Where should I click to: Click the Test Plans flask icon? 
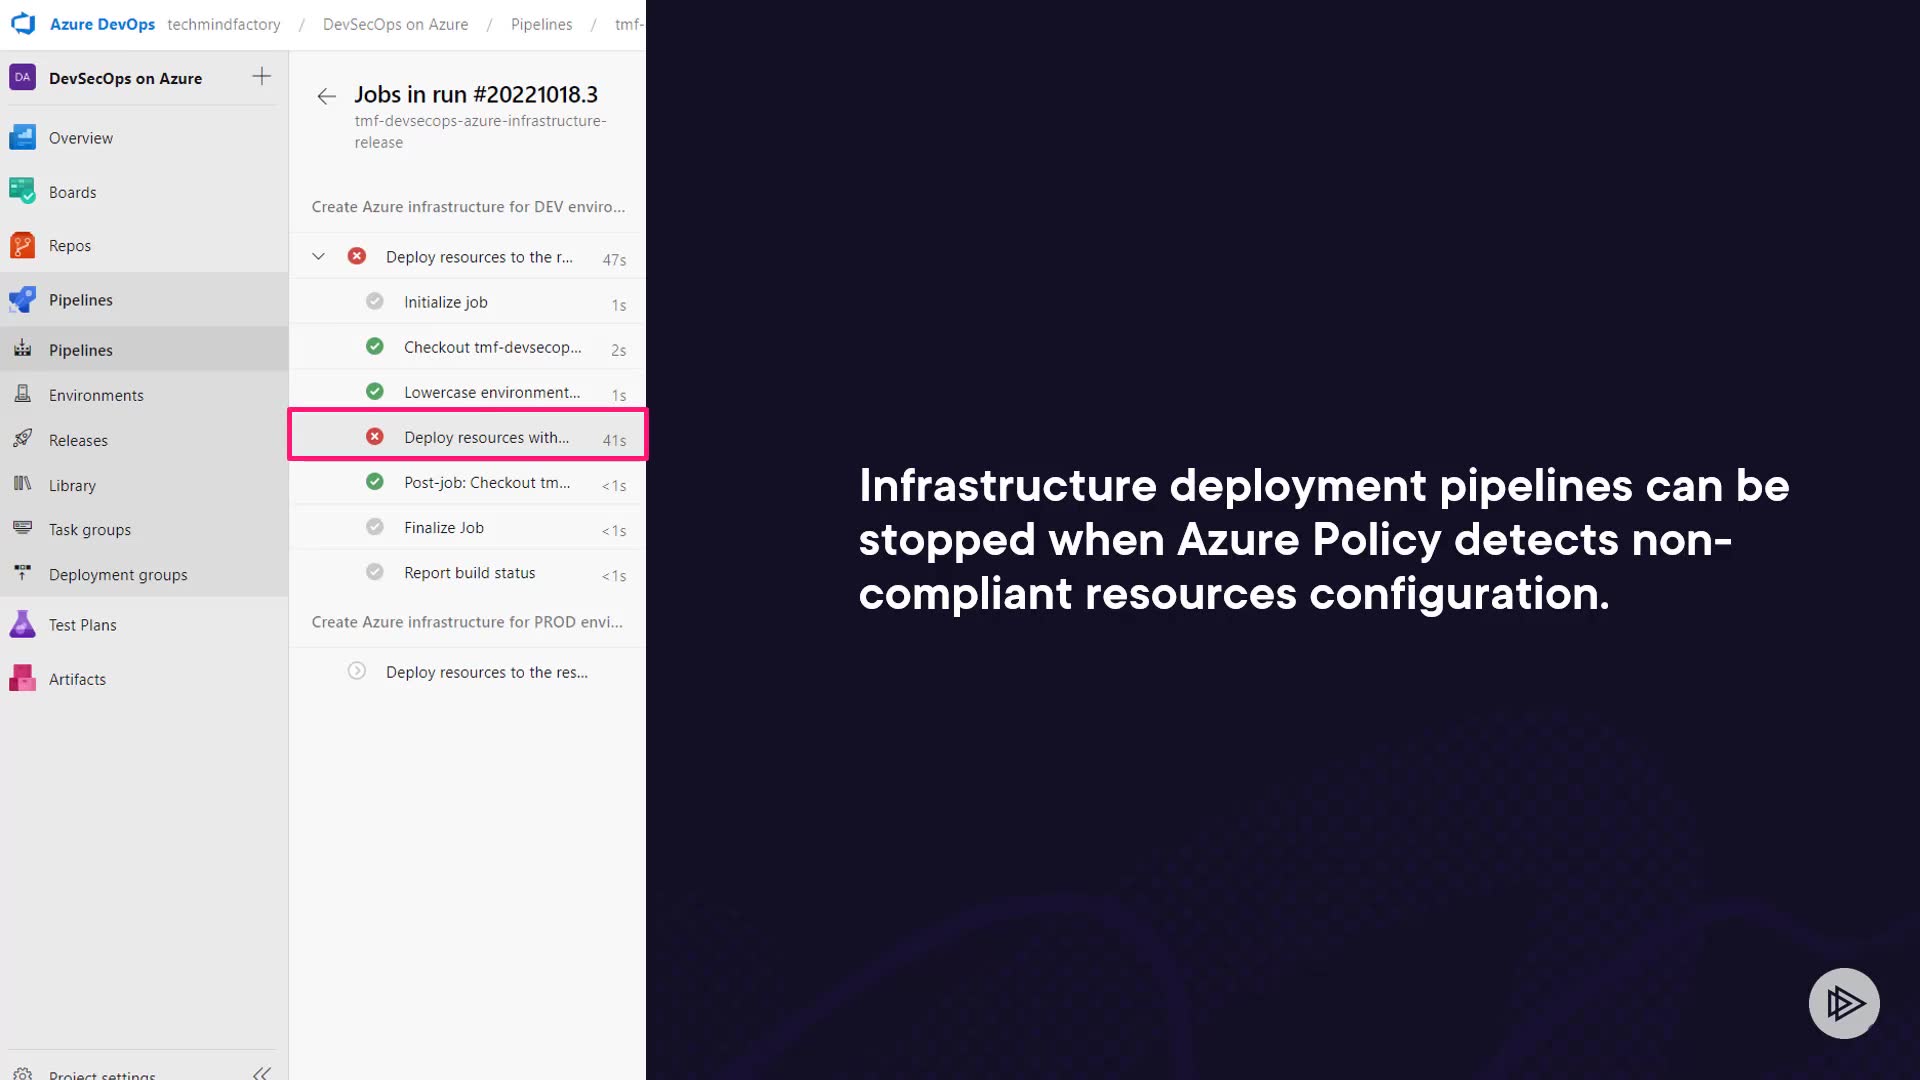22,624
